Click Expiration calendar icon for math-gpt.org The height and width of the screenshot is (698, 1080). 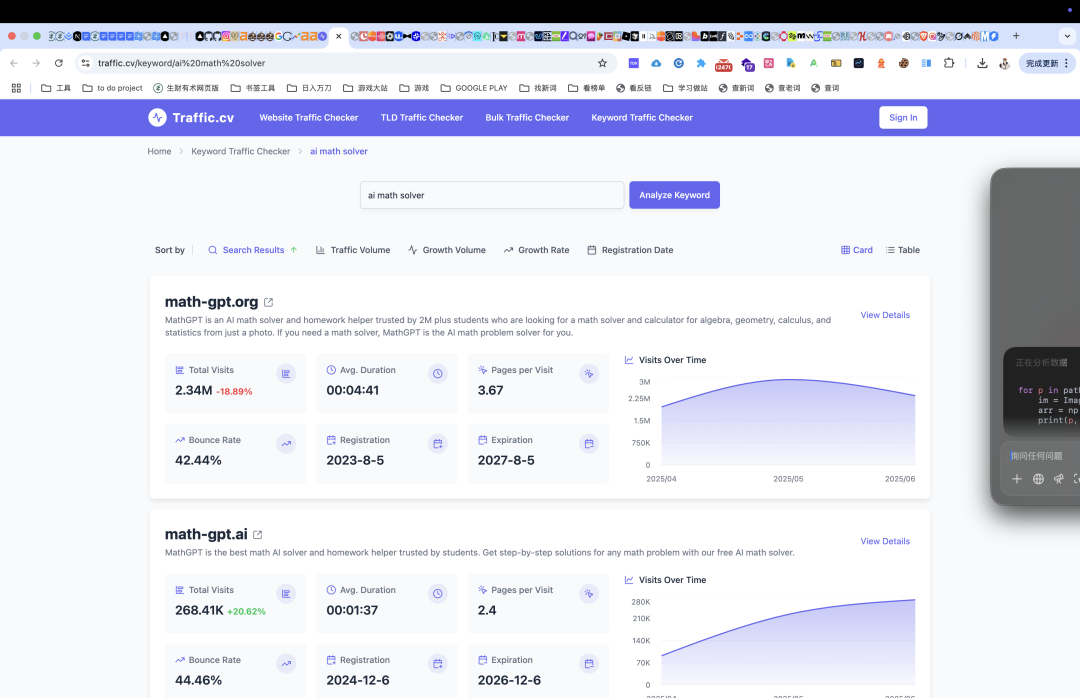click(589, 444)
